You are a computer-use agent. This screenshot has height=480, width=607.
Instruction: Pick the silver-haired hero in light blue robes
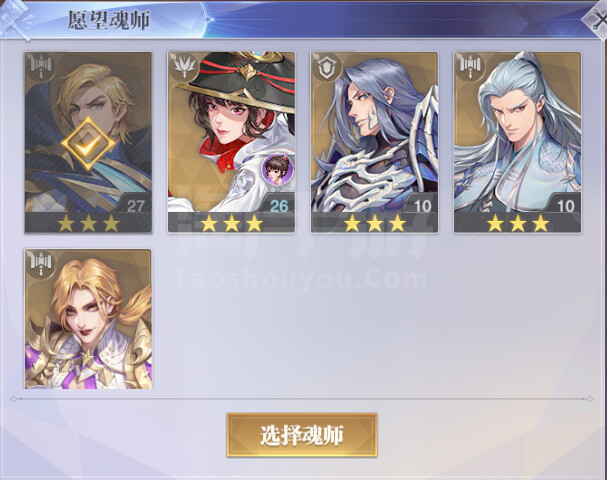518,142
